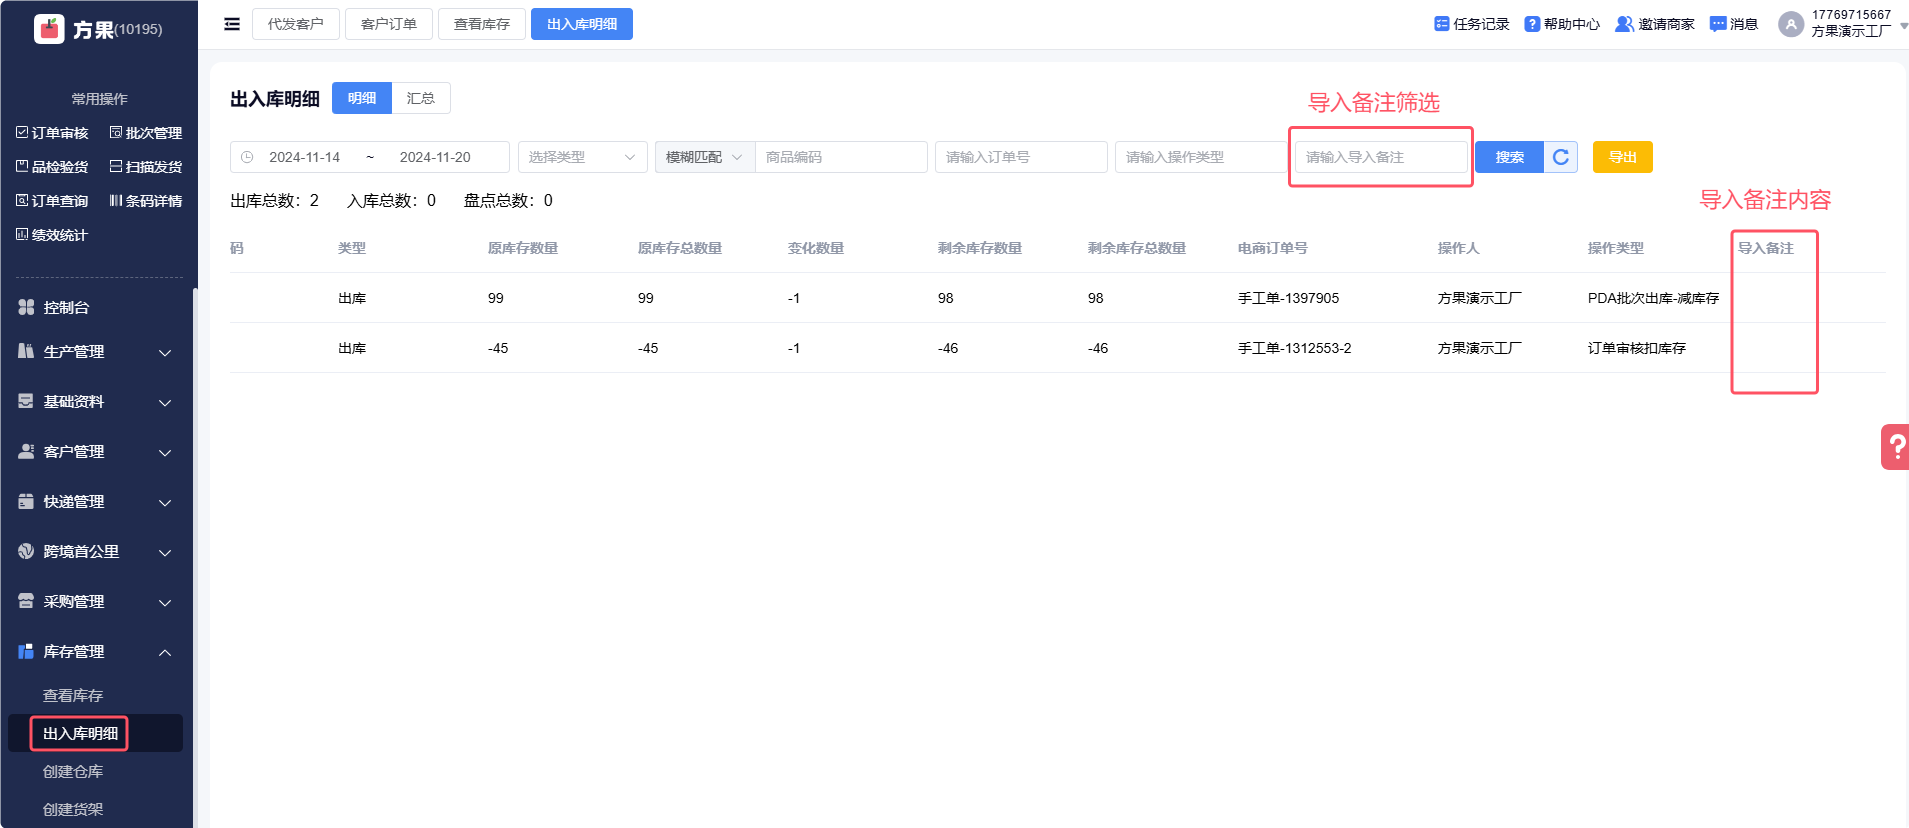Screen dimensions: 1909x828
Task: Open 订单审核 shortcut in sidebar
Action: (x=52, y=133)
